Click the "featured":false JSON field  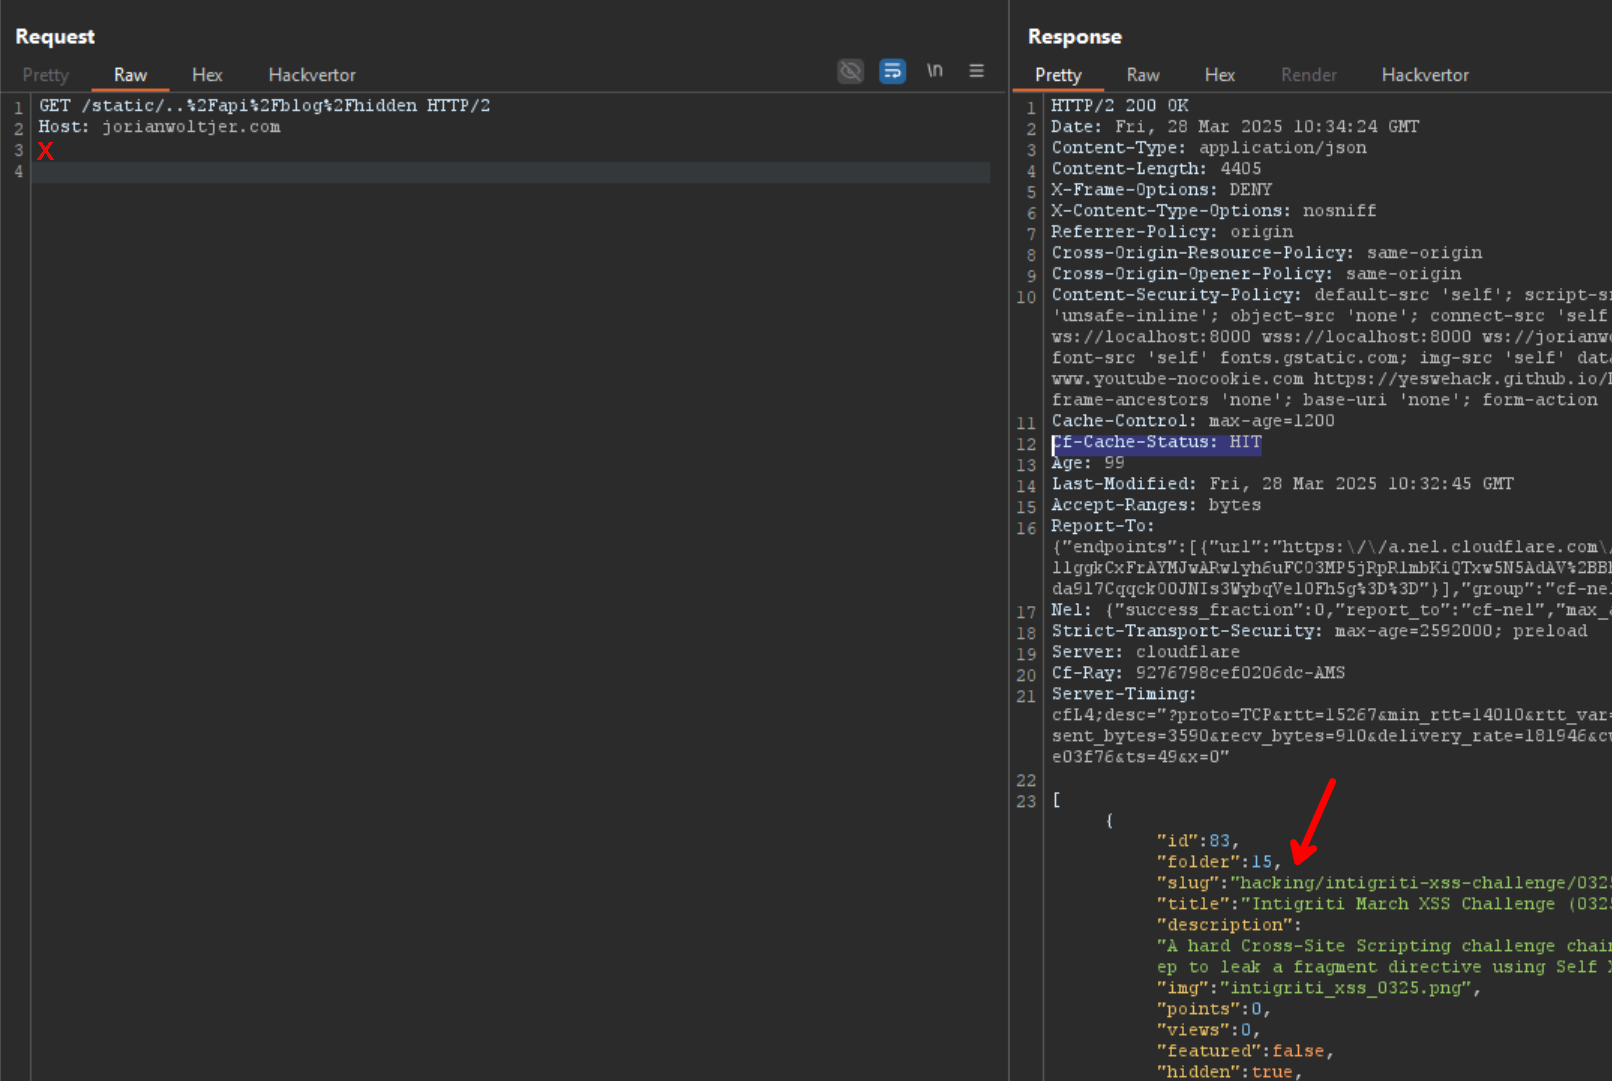[1245, 1051]
